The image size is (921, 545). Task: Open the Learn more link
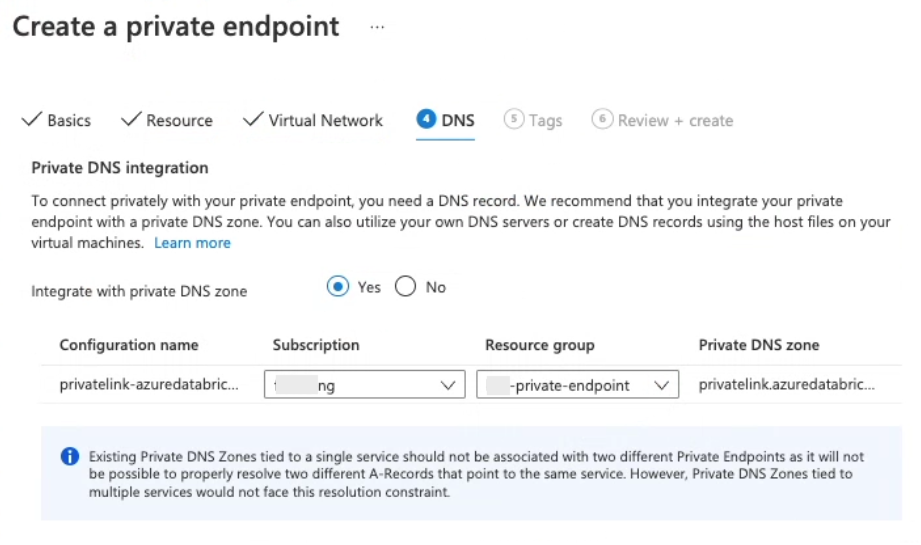(192, 243)
